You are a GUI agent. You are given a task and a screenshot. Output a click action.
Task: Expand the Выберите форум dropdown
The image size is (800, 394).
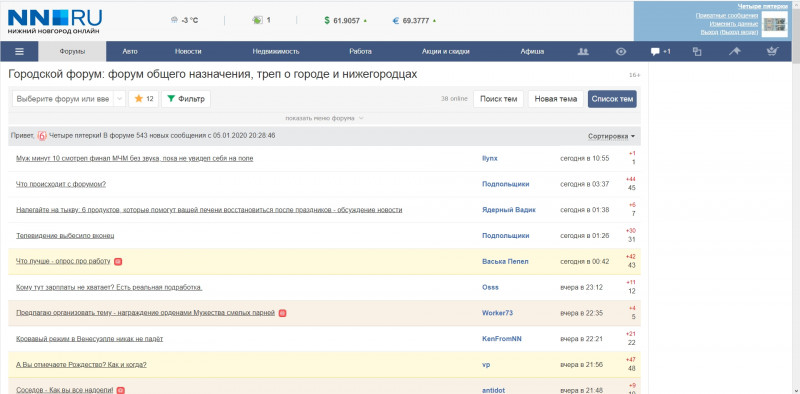pos(69,99)
